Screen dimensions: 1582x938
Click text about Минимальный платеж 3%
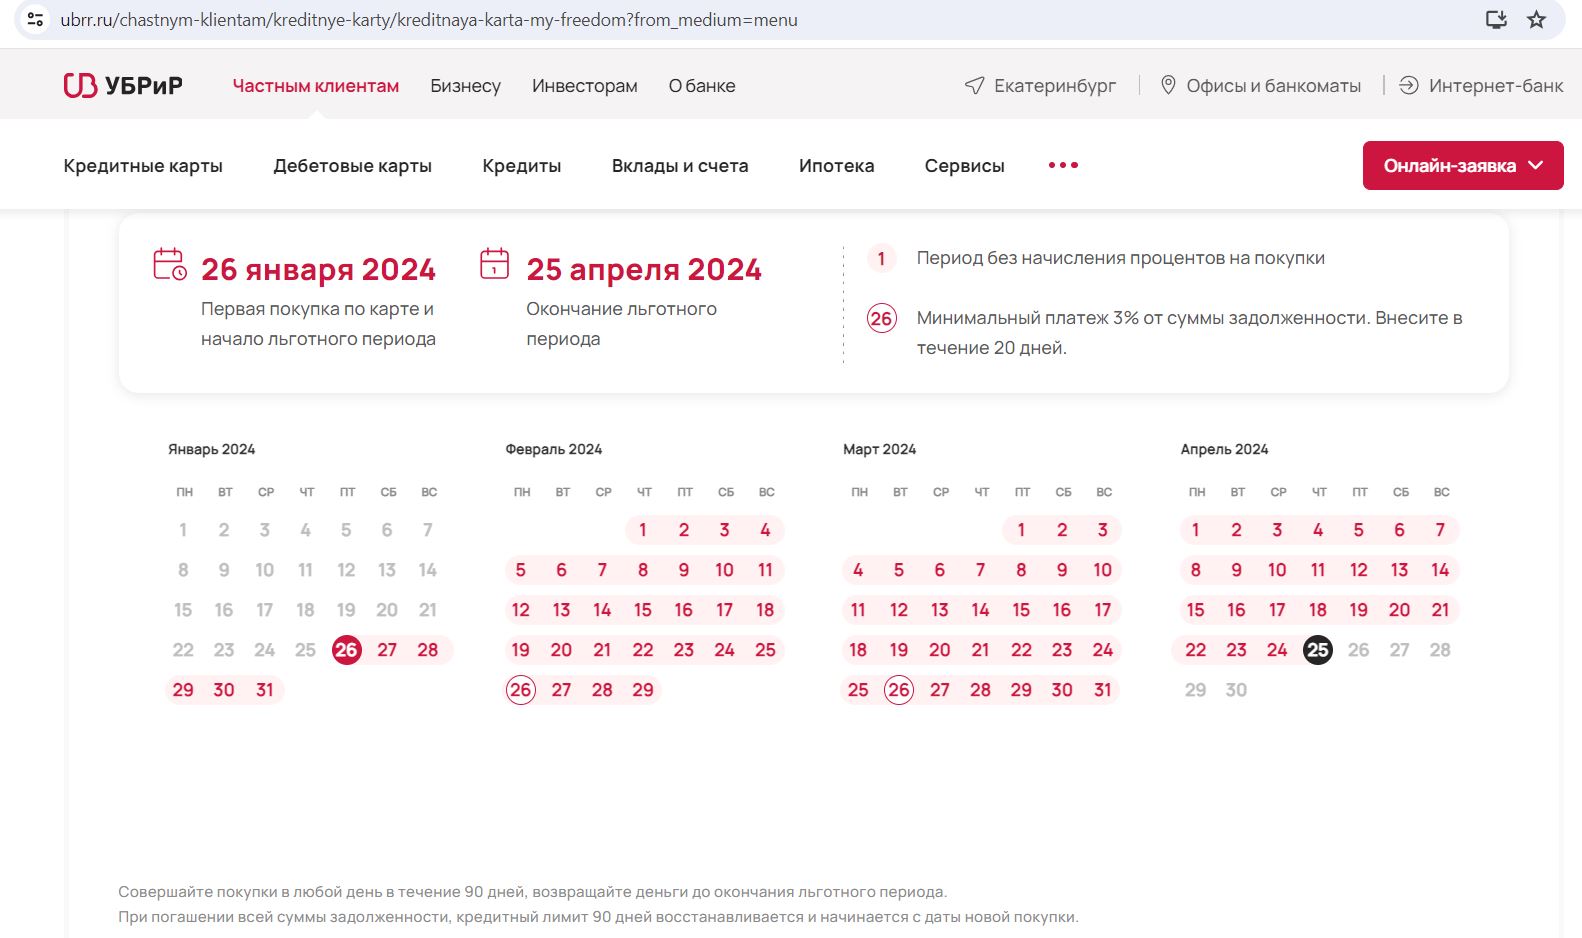click(x=1190, y=333)
